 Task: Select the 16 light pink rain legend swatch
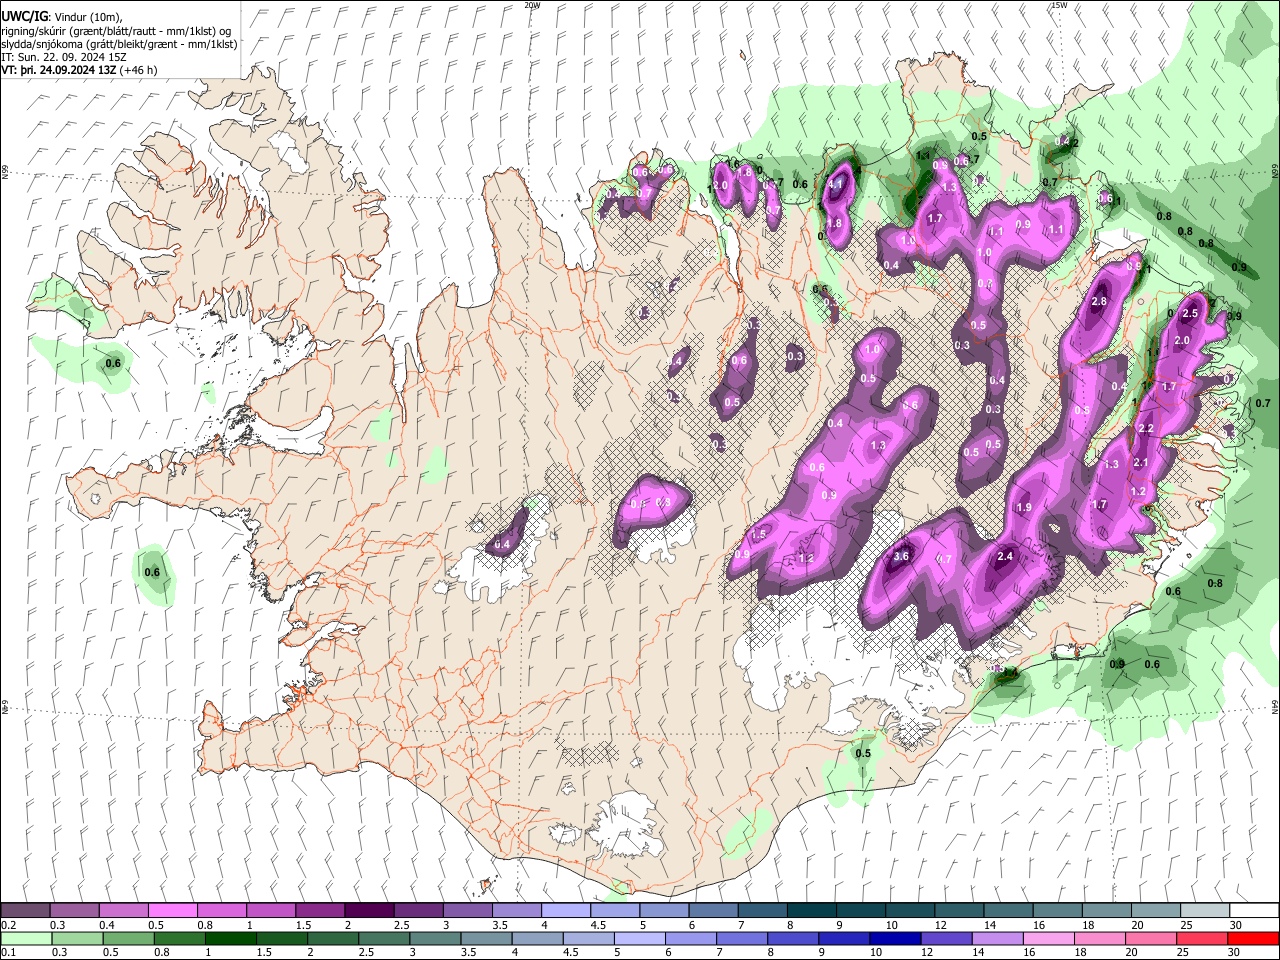coord(1048,939)
